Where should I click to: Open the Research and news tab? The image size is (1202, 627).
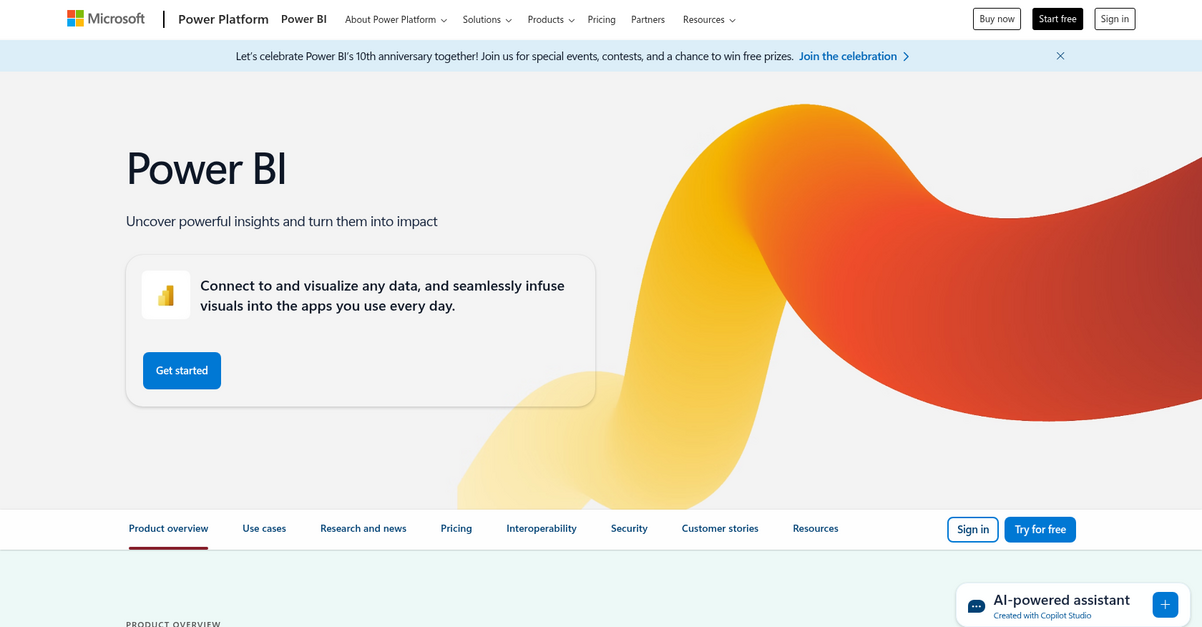363,528
